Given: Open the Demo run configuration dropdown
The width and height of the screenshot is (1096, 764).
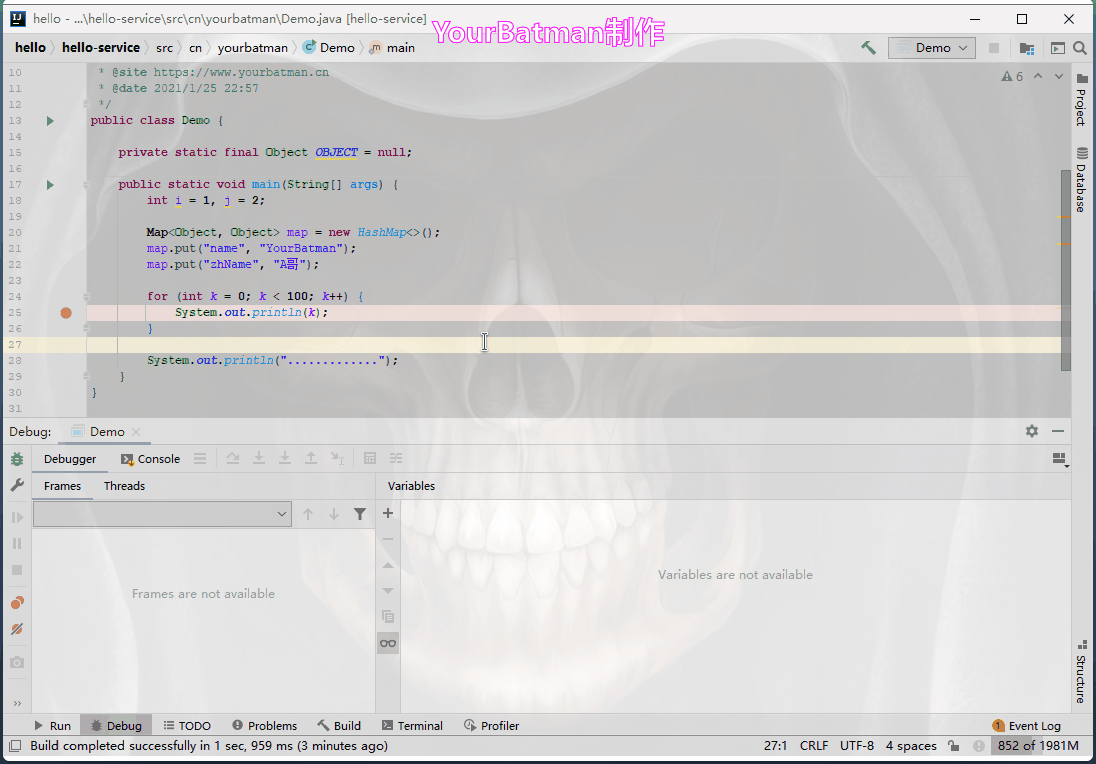Looking at the screenshot, I should point(932,48).
